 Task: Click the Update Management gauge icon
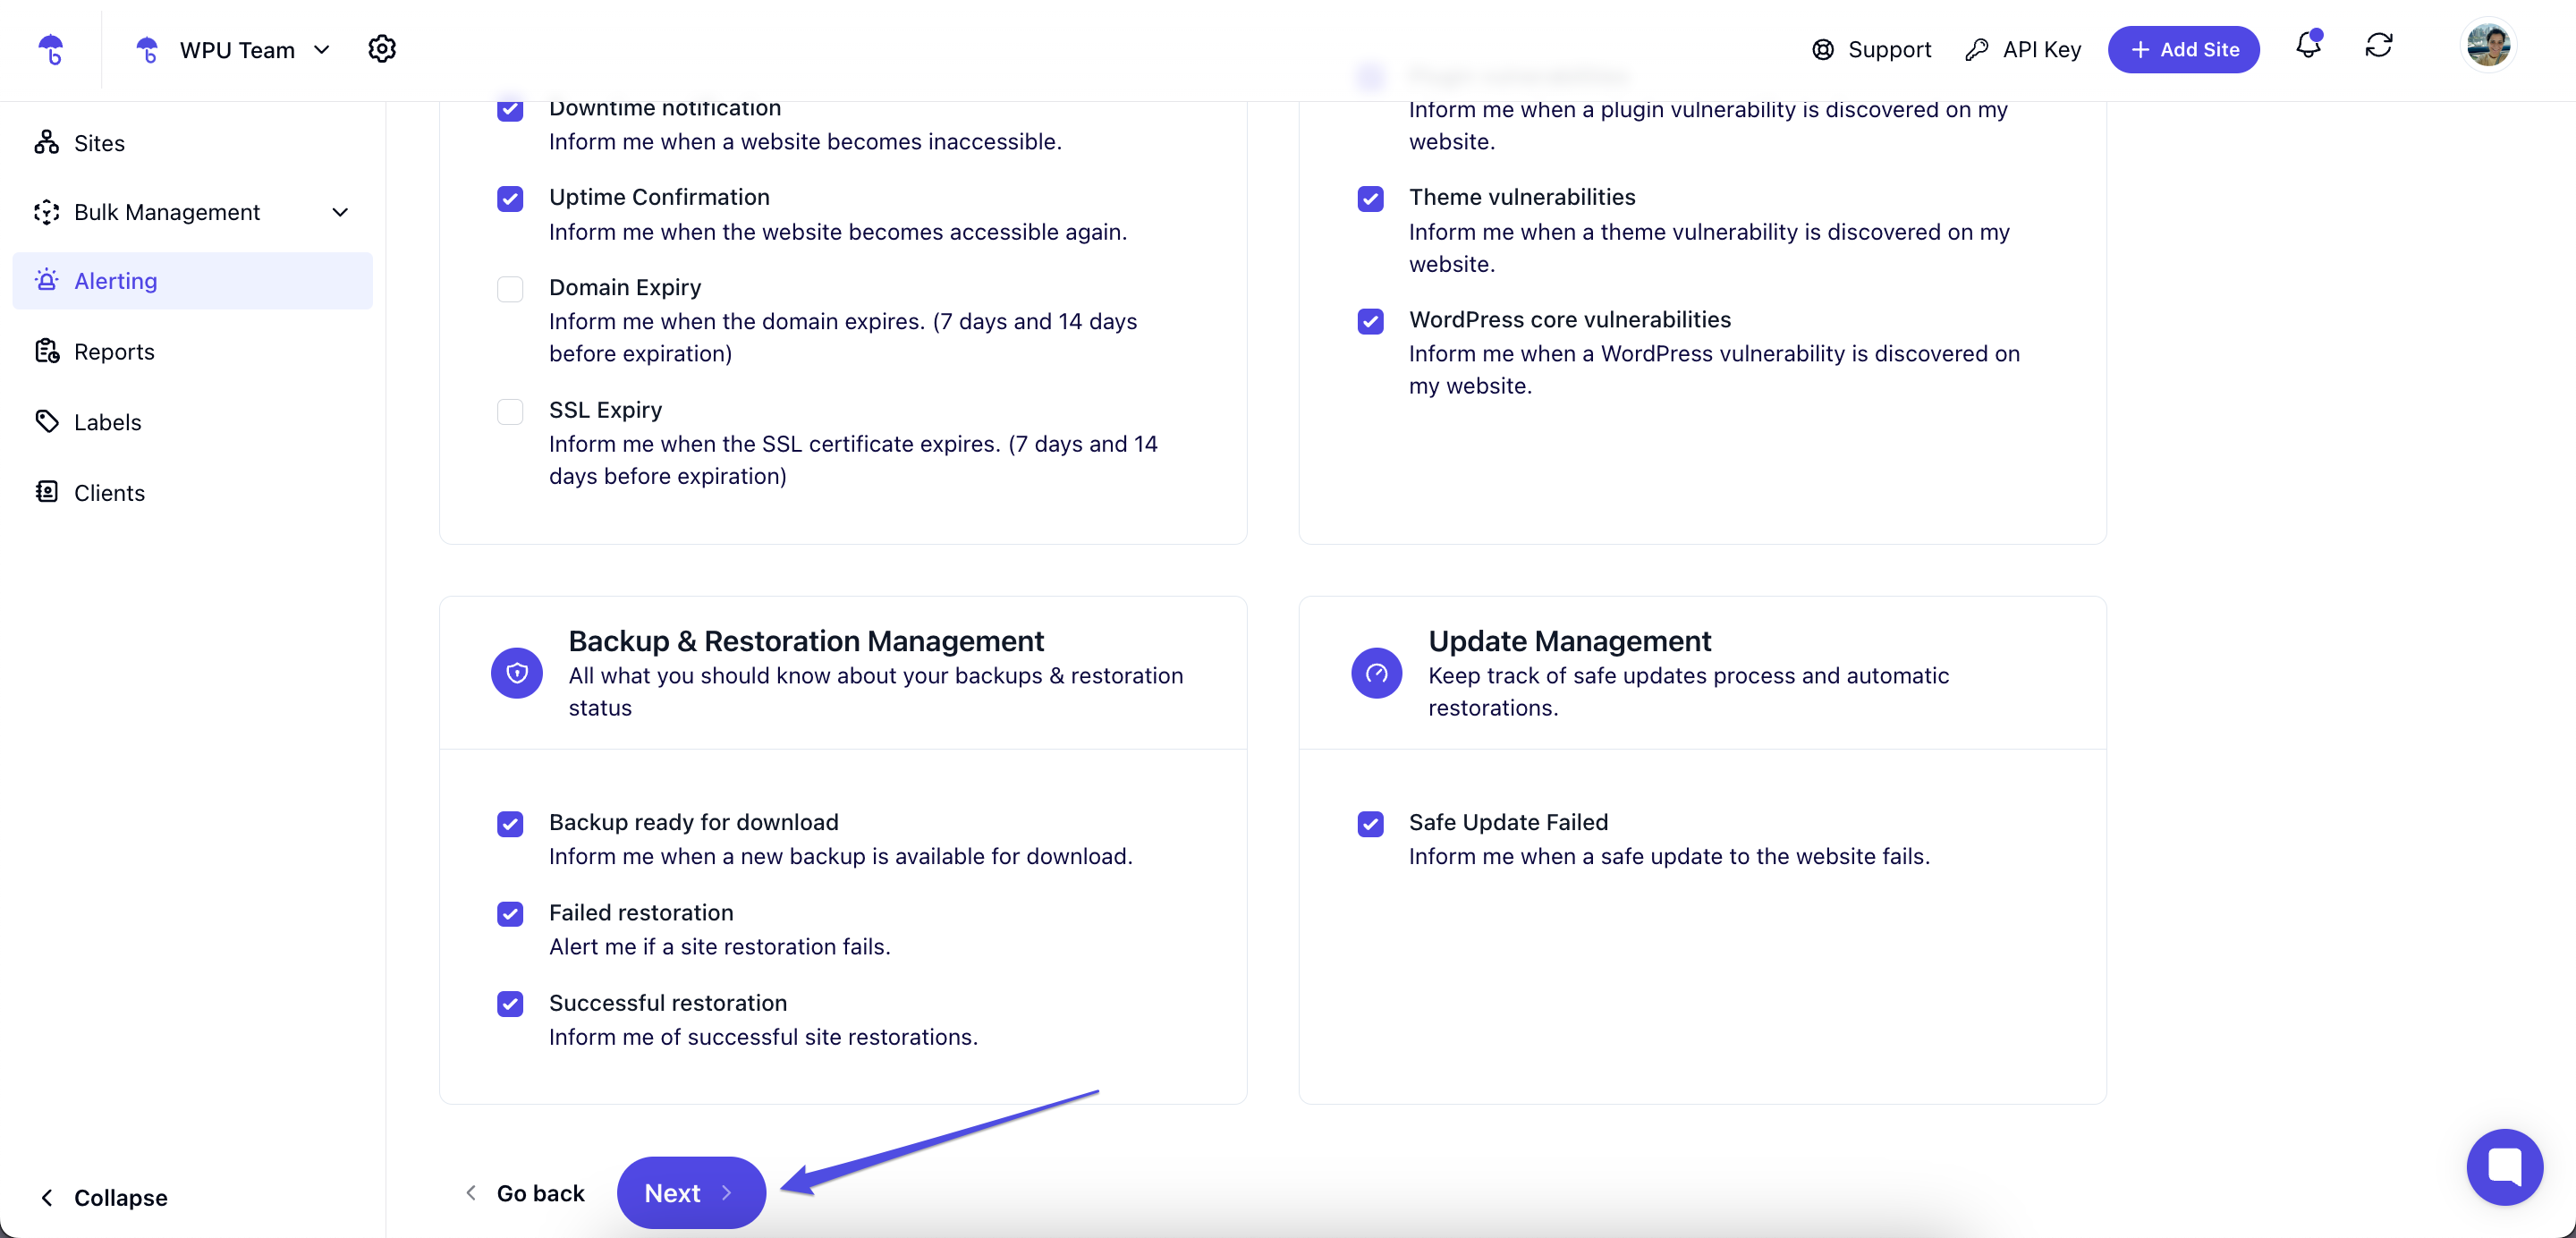point(1377,673)
